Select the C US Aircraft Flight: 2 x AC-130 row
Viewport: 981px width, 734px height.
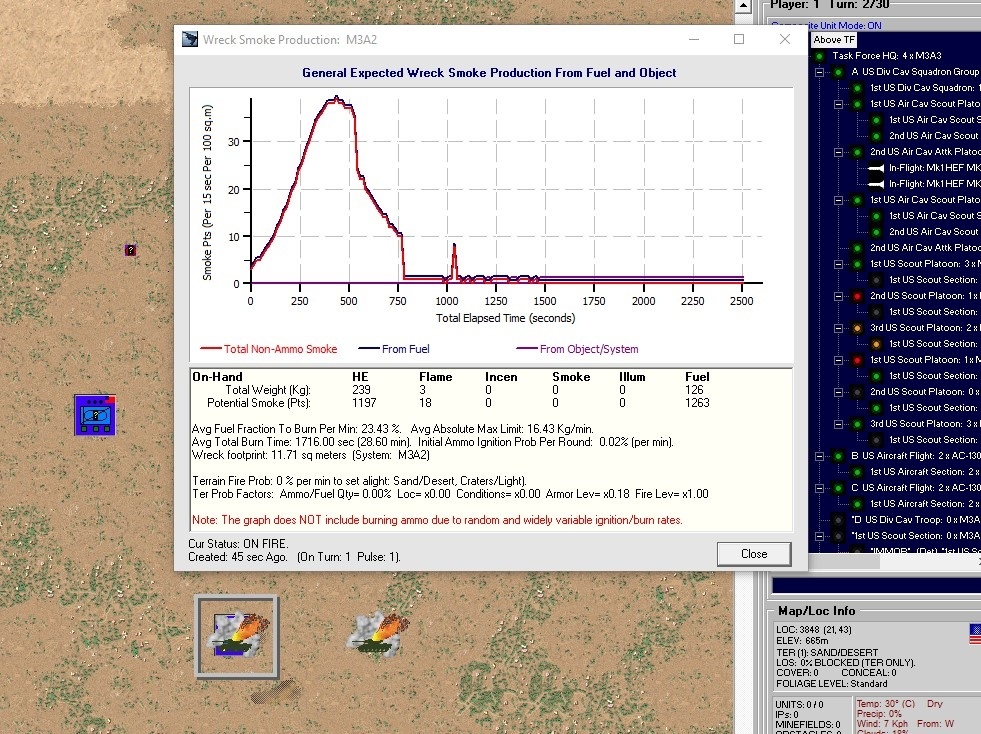[x=915, y=487]
